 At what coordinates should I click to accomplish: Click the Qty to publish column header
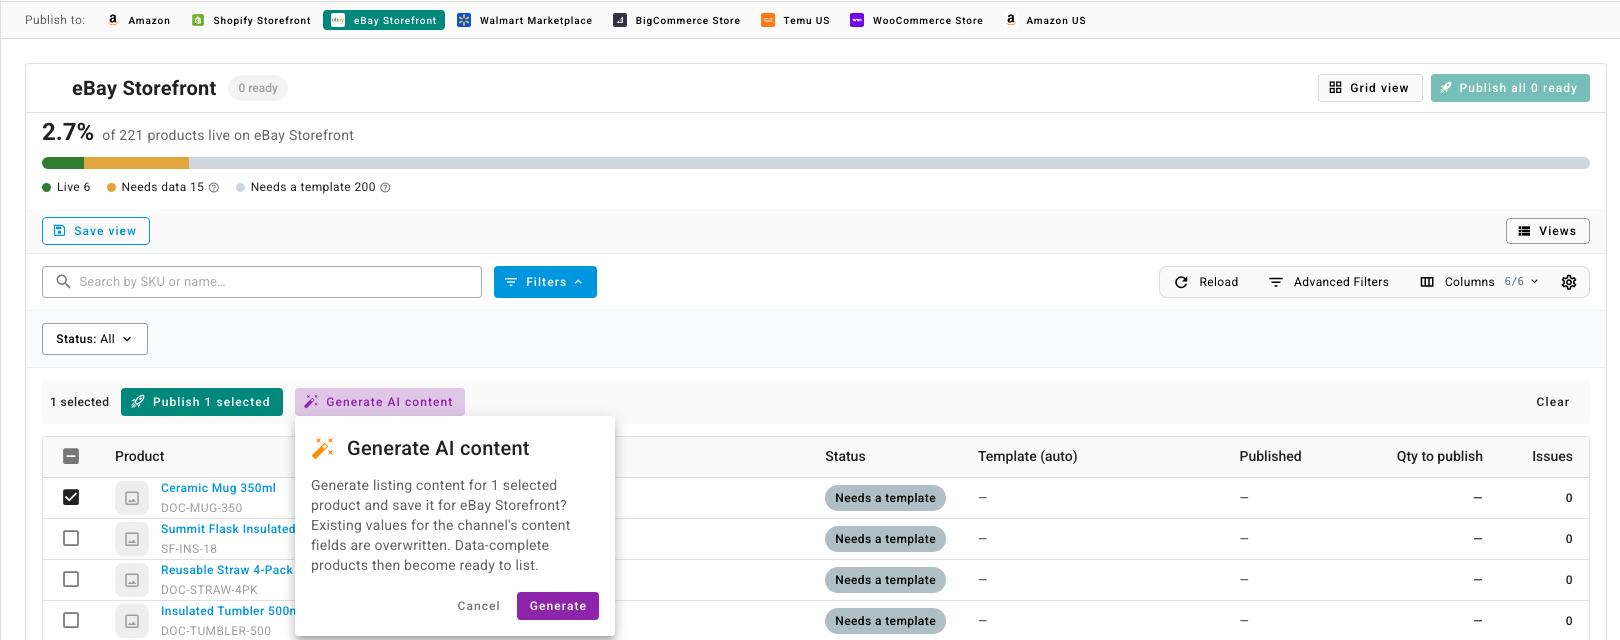point(1440,456)
